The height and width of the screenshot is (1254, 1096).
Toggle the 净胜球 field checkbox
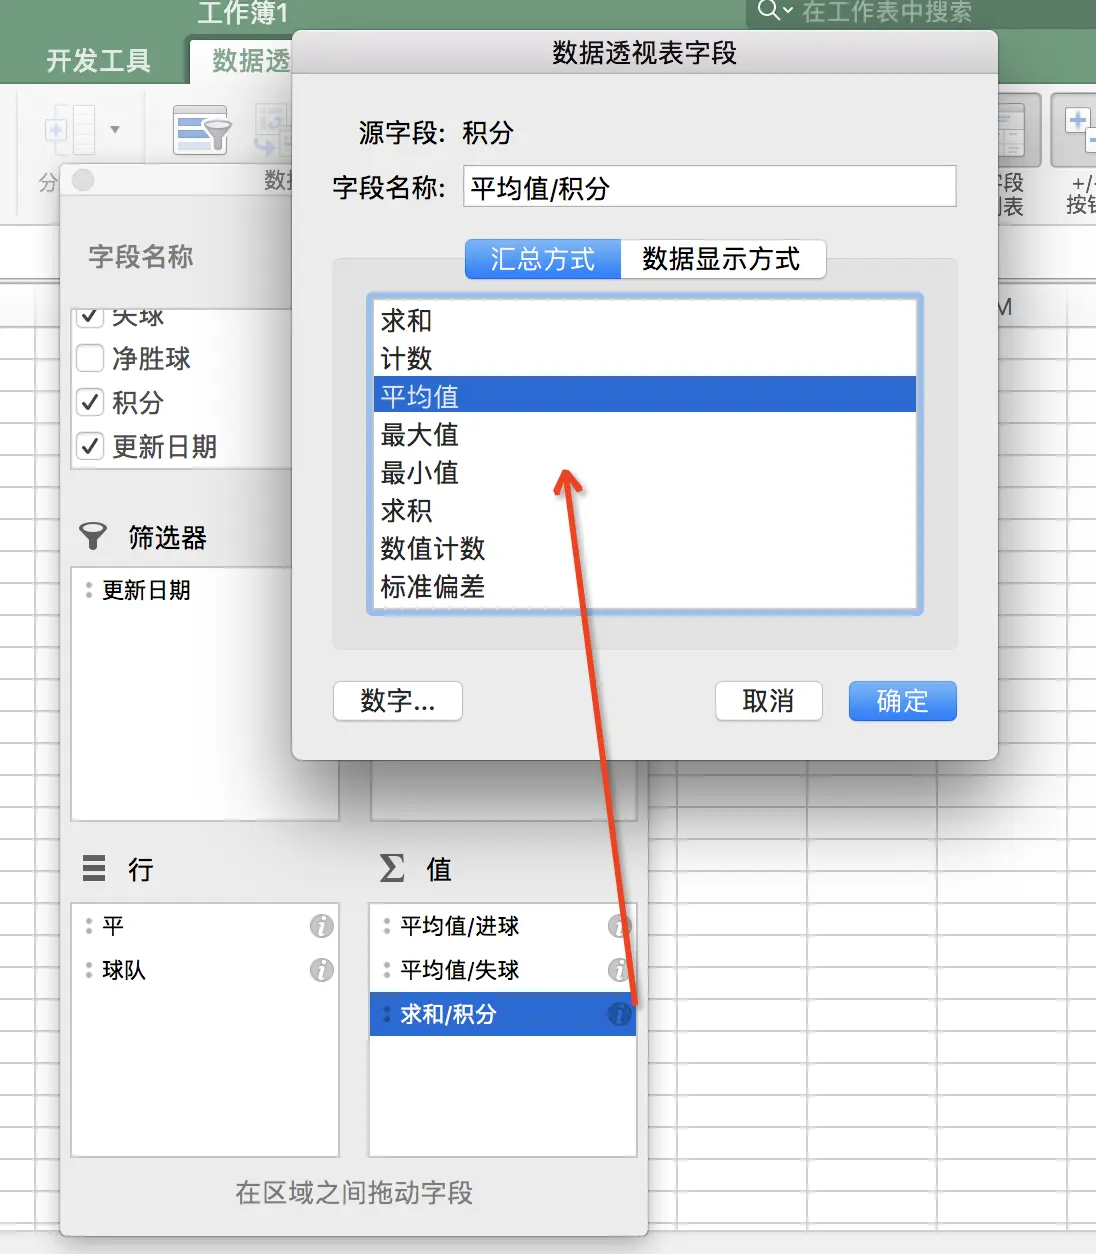tap(90, 358)
